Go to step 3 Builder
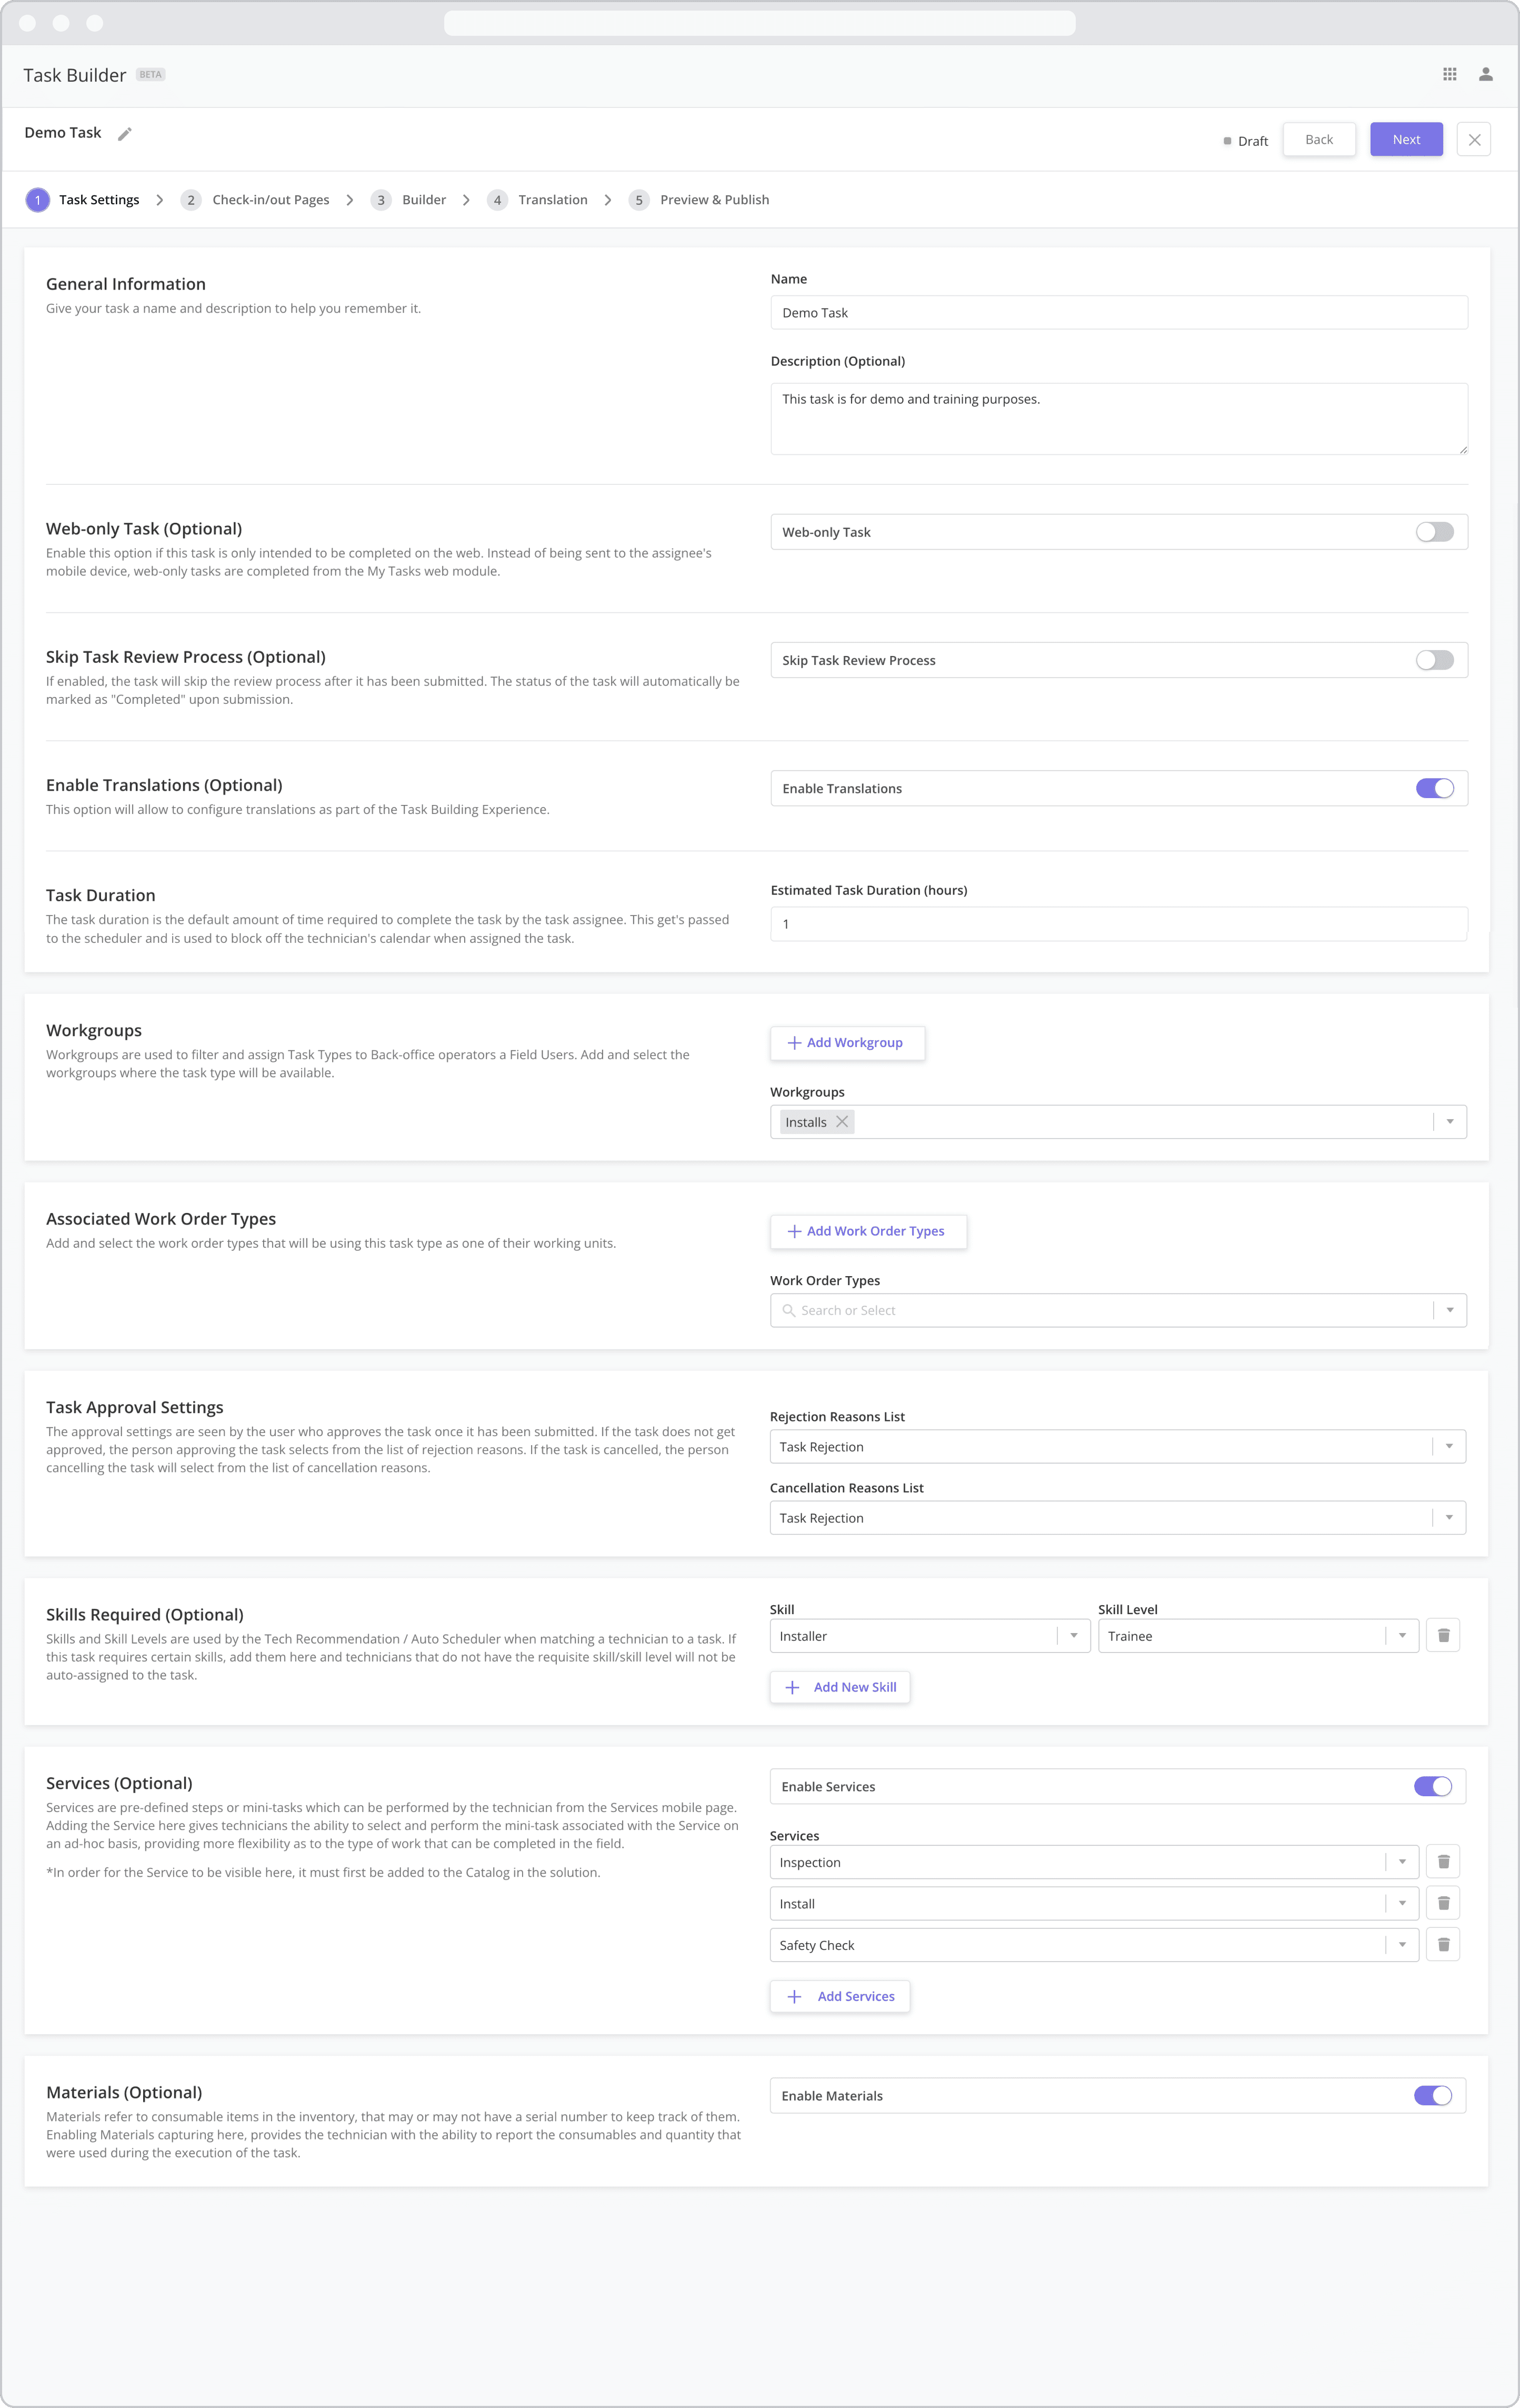1520x2408 pixels. pos(408,200)
